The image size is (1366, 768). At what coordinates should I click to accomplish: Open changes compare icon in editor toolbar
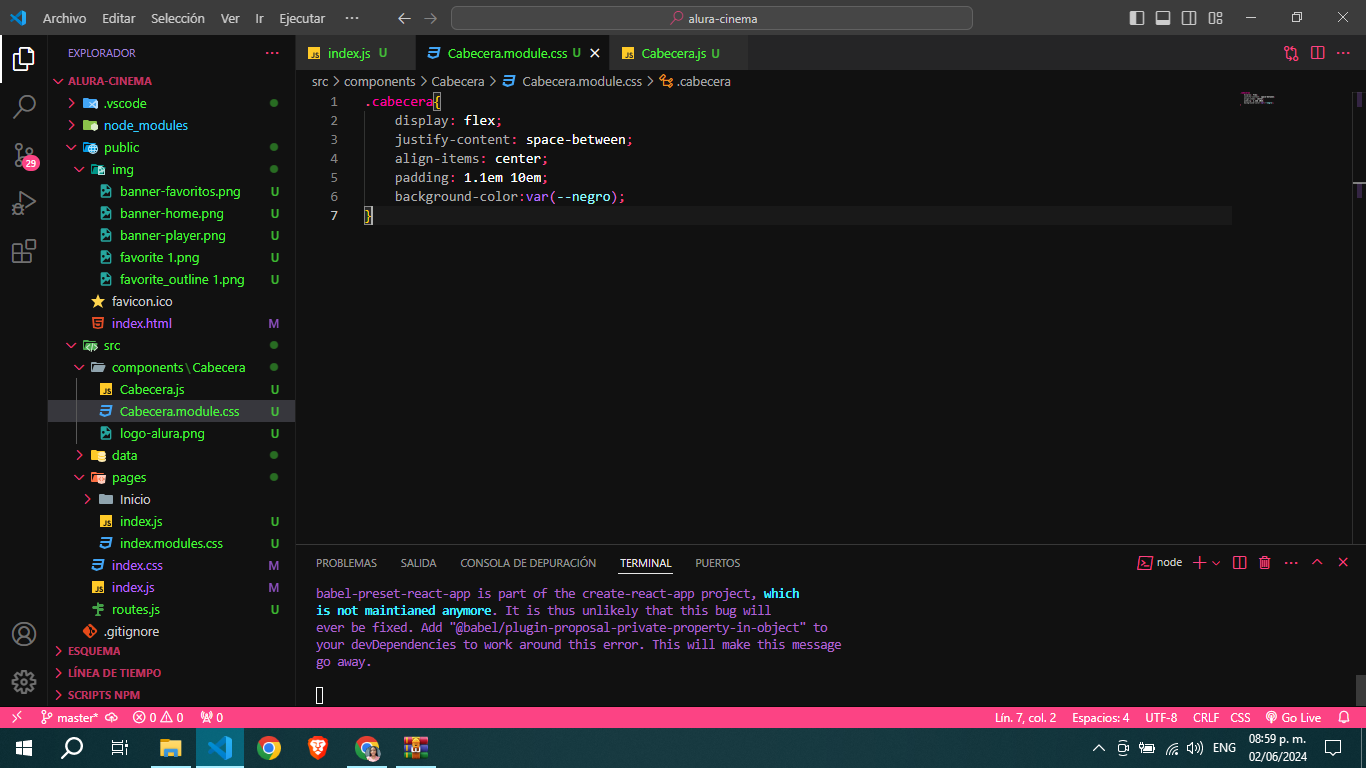click(x=1291, y=53)
